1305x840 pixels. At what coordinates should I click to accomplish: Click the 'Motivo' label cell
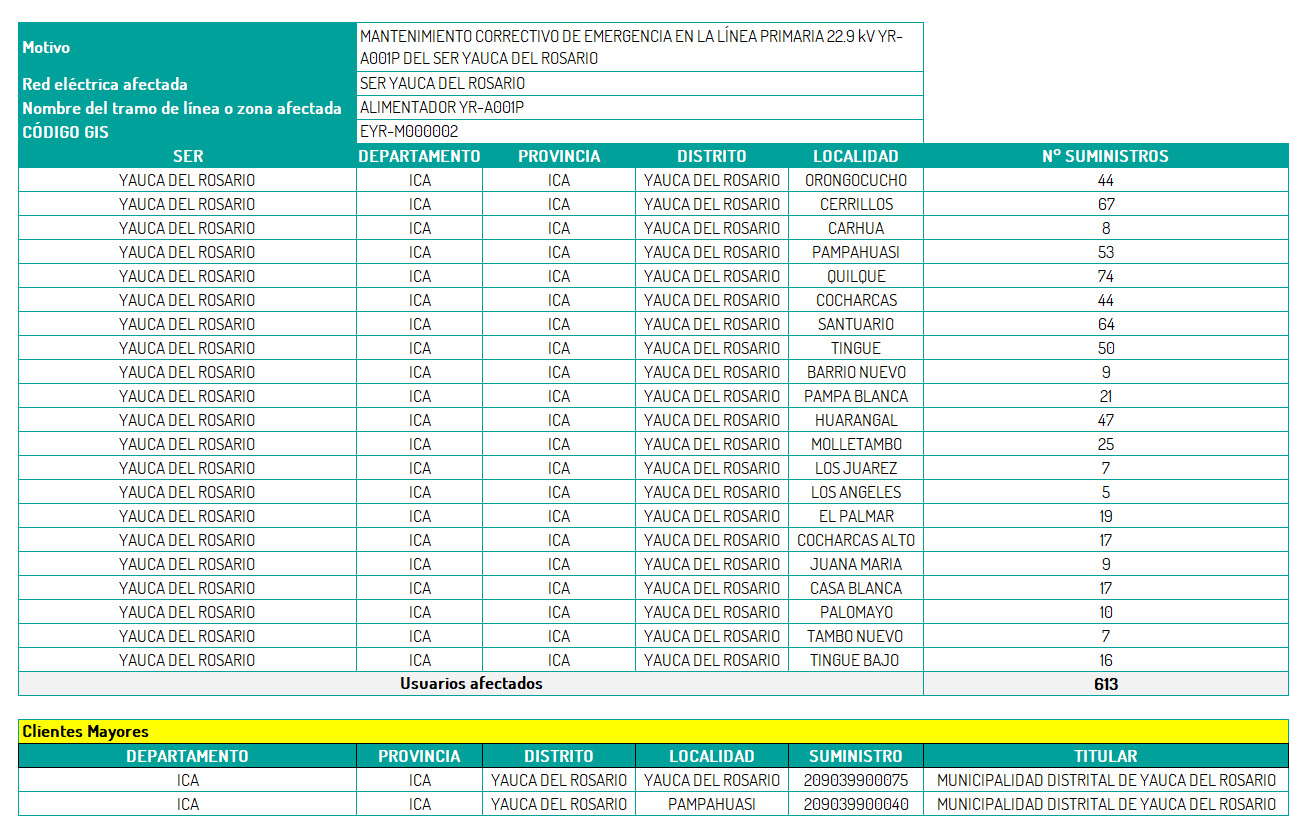click(x=187, y=47)
